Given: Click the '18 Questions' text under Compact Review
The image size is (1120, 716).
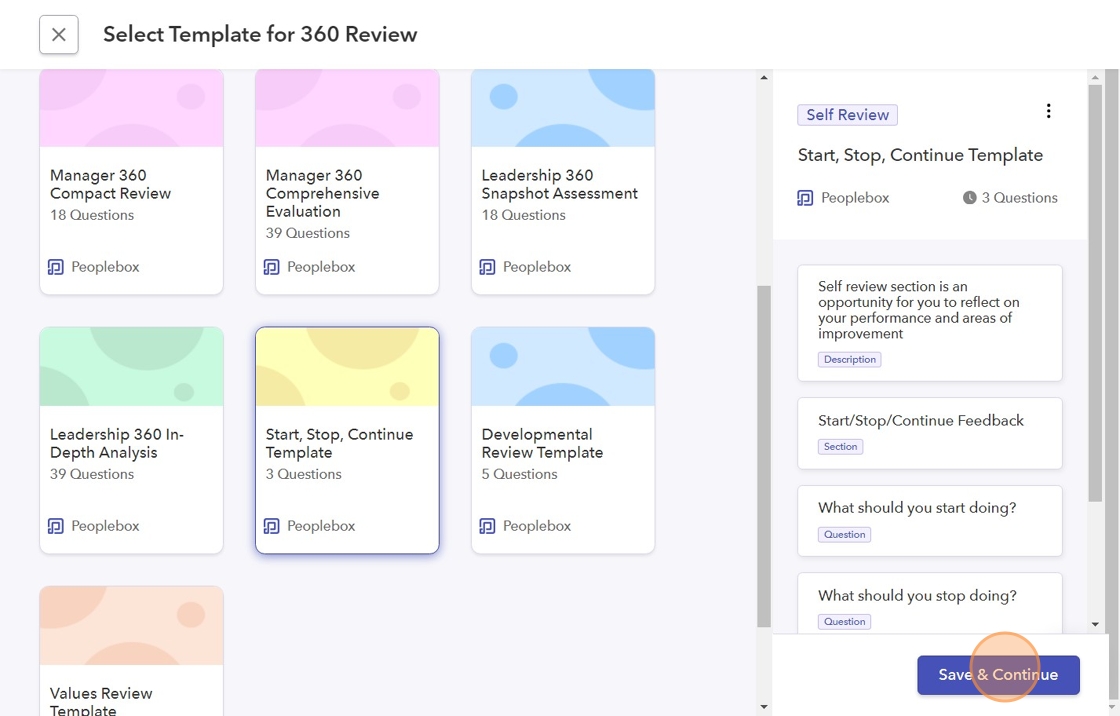Looking at the screenshot, I should (91, 215).
